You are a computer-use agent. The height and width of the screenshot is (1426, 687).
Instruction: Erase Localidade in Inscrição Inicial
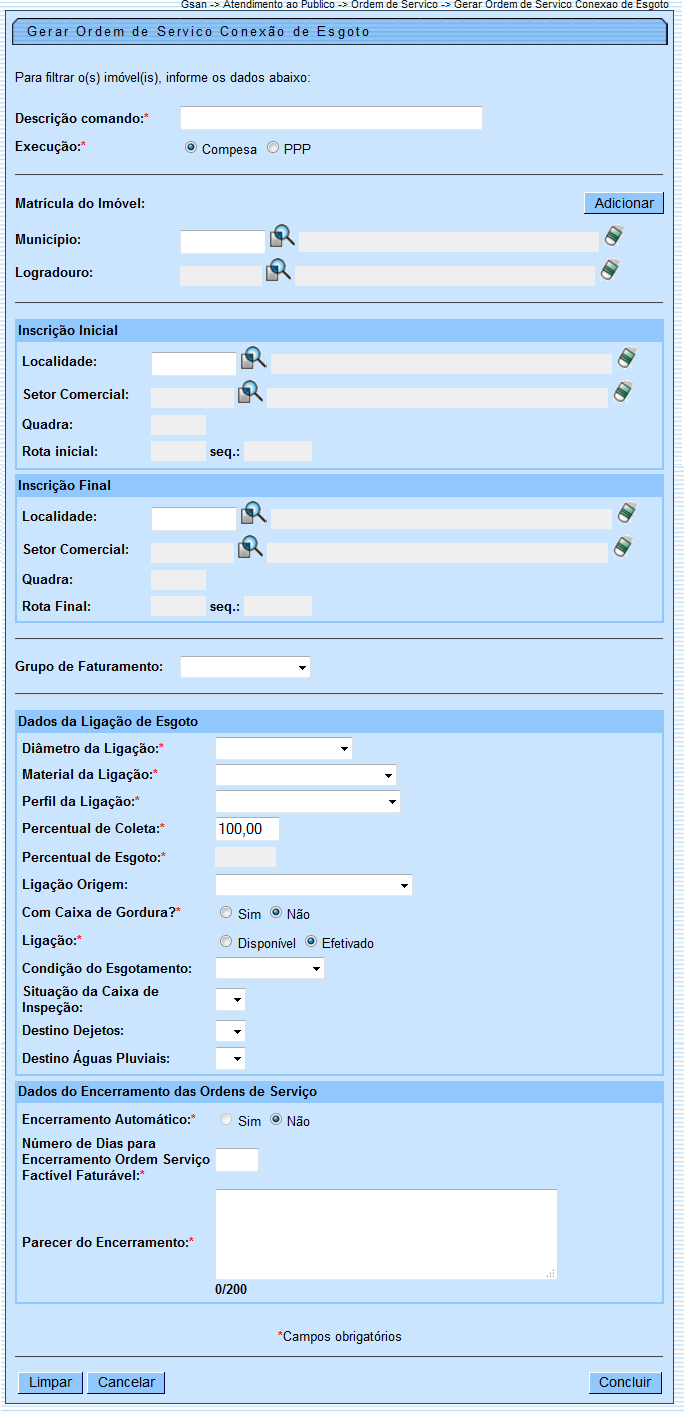(627, 358)
